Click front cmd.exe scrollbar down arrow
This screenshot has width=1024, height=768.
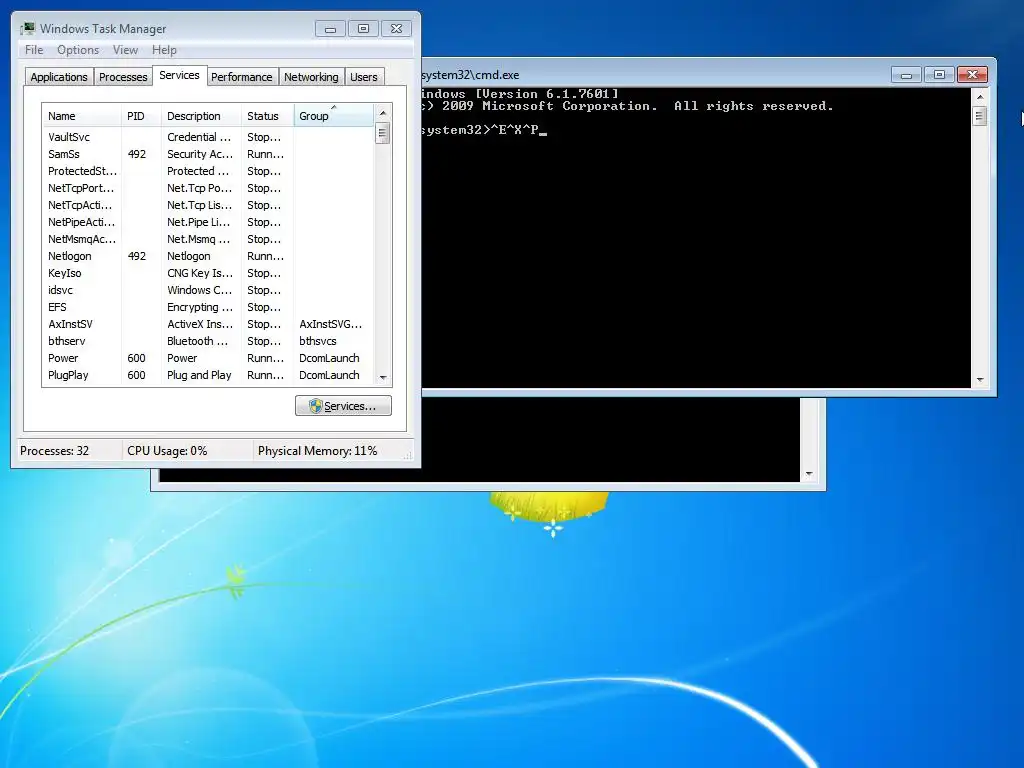pyautogui.click(x=980, y=380)
